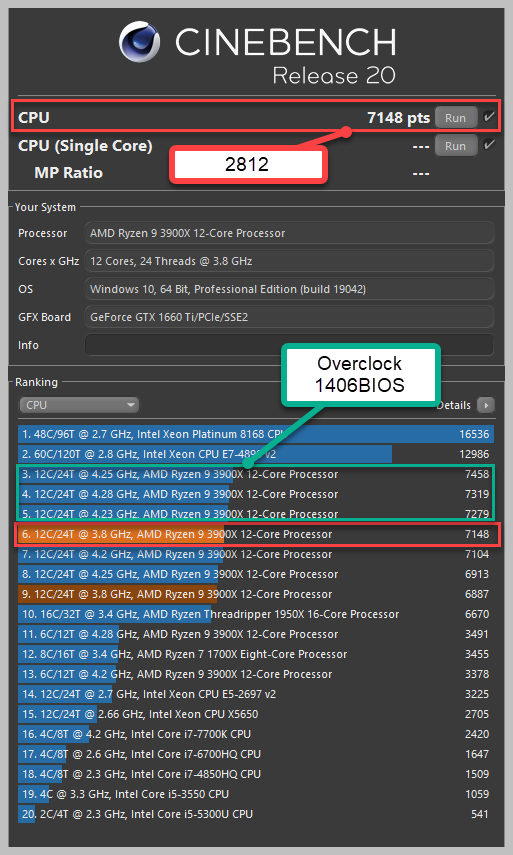Screen dimensions: 513x855
Task: Click the Details label in Ranking
Action: tap(454, 405)
